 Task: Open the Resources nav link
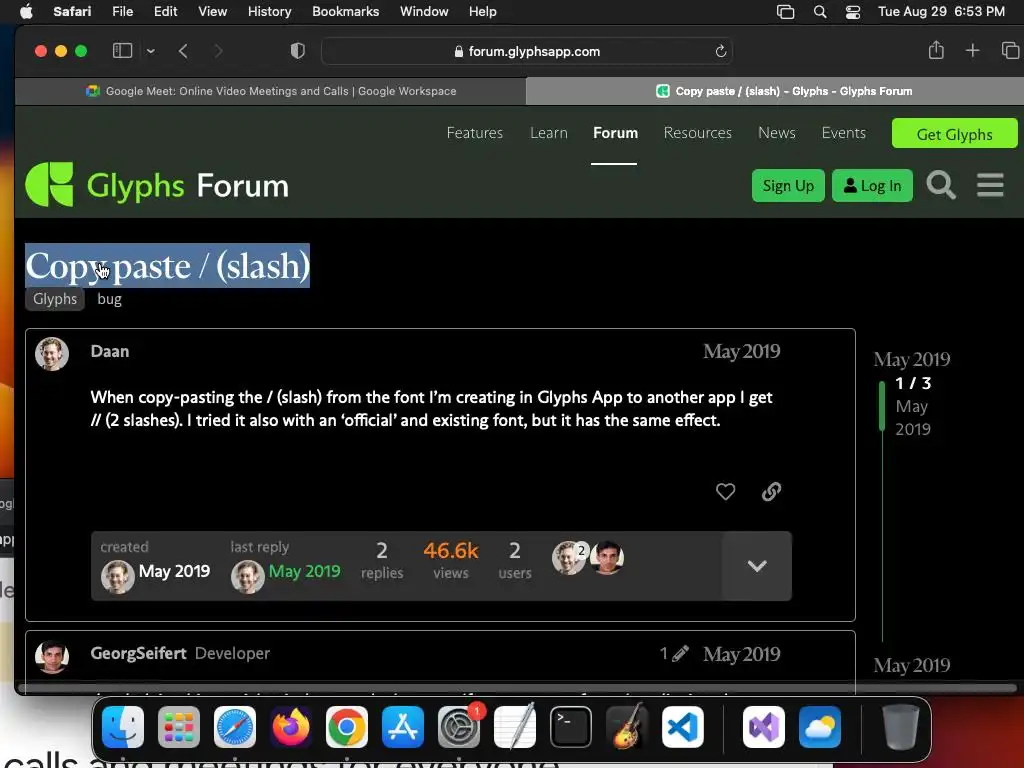tap(697, 133)
